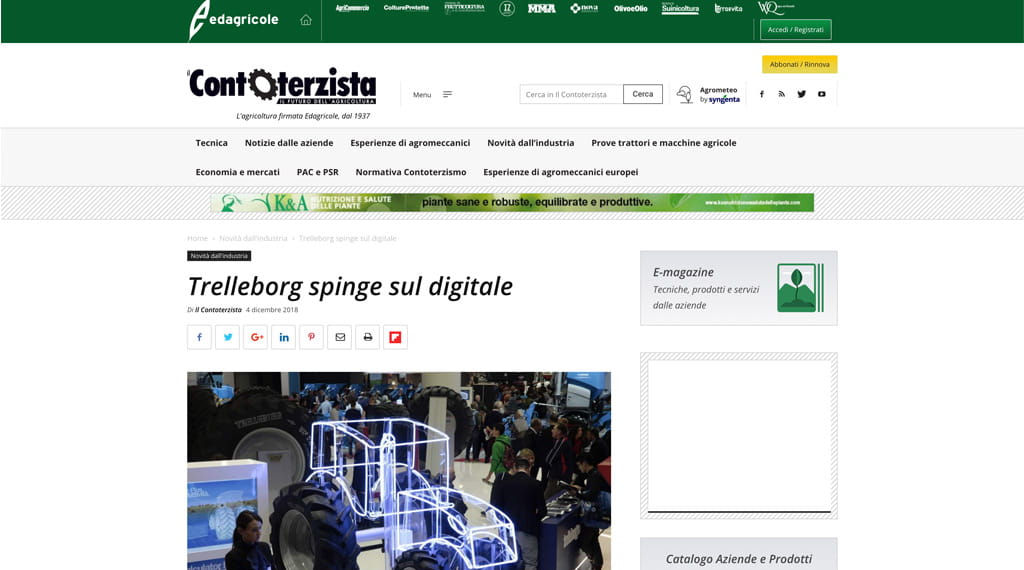Click the yellow Abbonati / Rinnova button

(799, 64)
